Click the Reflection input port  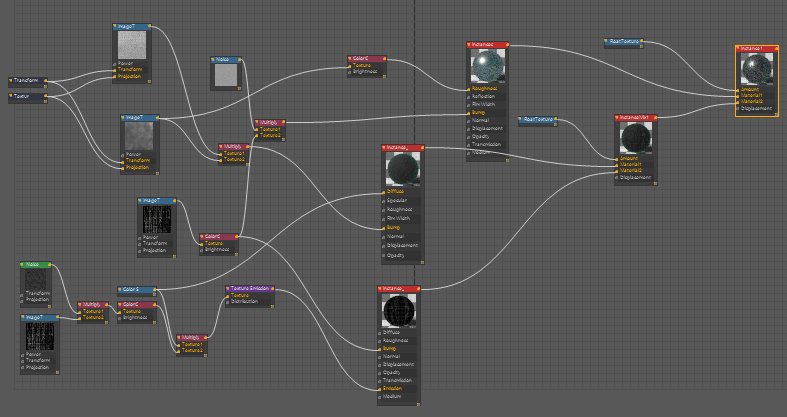point(468,96)
